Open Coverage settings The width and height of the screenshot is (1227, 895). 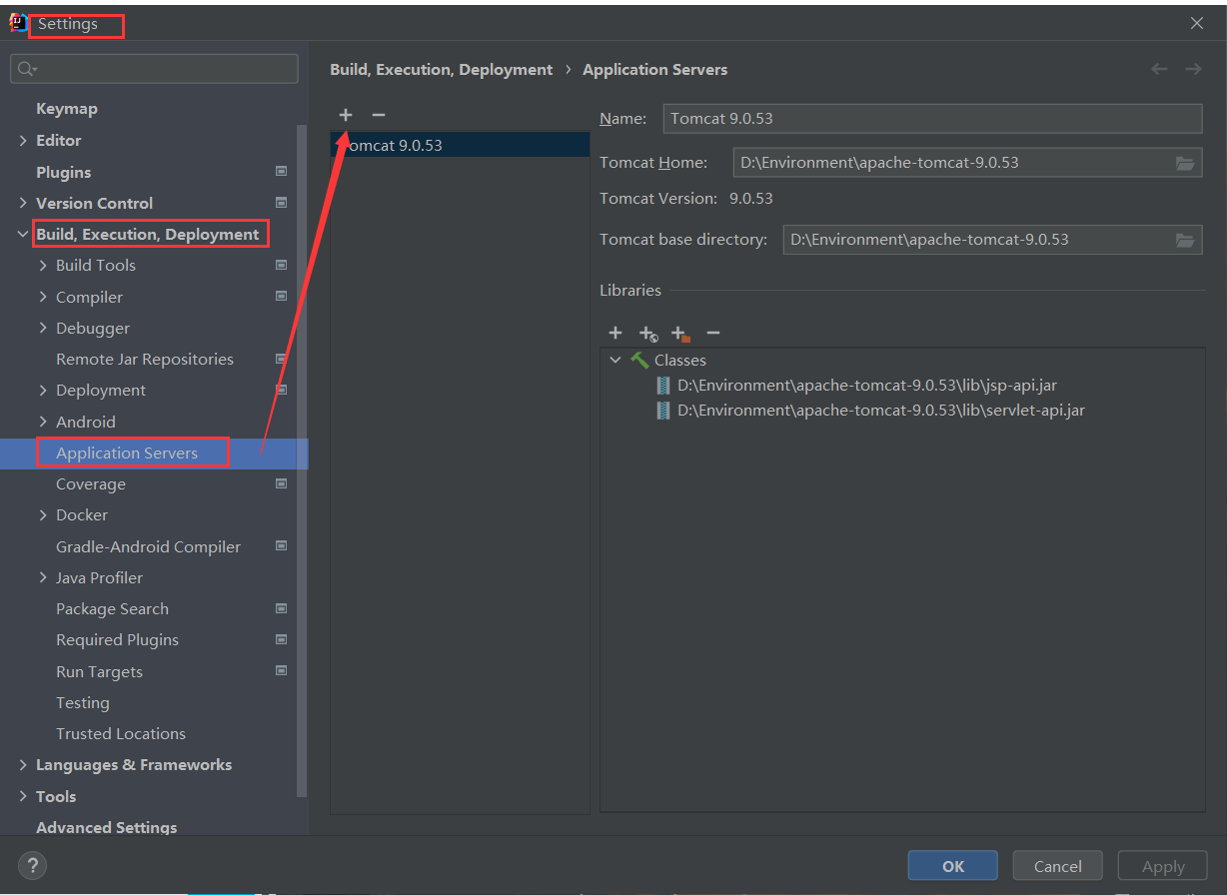coord(91,484)
